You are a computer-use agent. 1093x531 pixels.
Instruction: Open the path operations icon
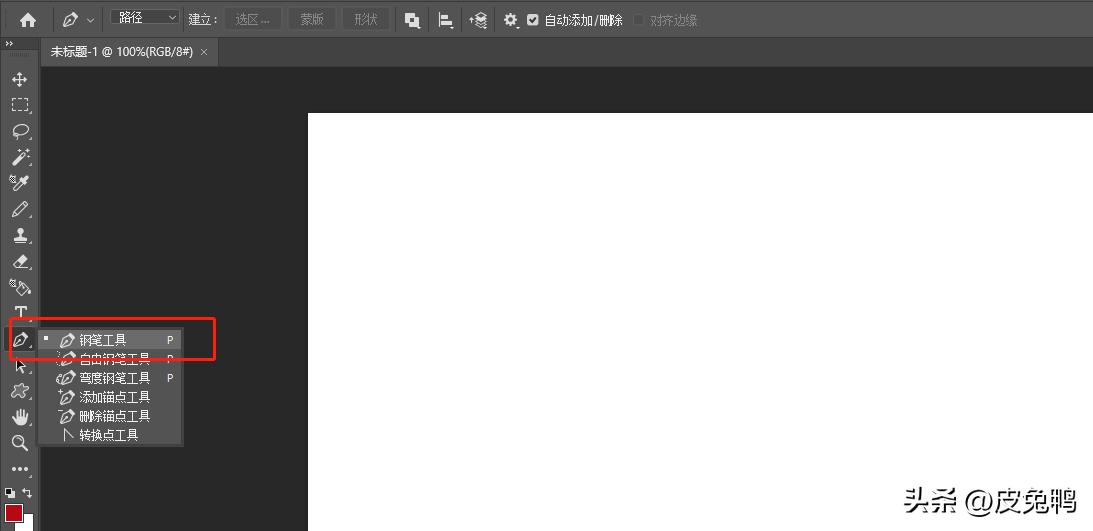point(413,21)
